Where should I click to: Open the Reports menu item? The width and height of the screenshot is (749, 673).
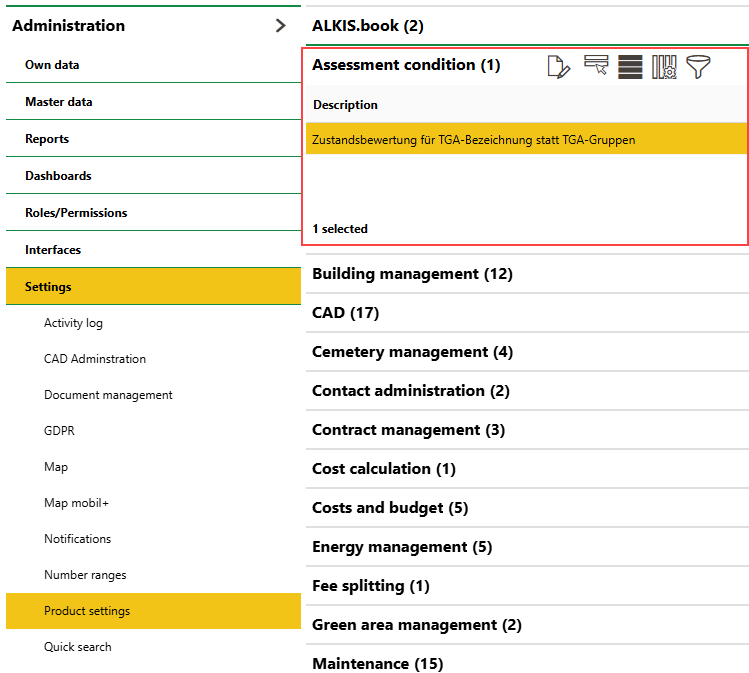tap(47, 139)
